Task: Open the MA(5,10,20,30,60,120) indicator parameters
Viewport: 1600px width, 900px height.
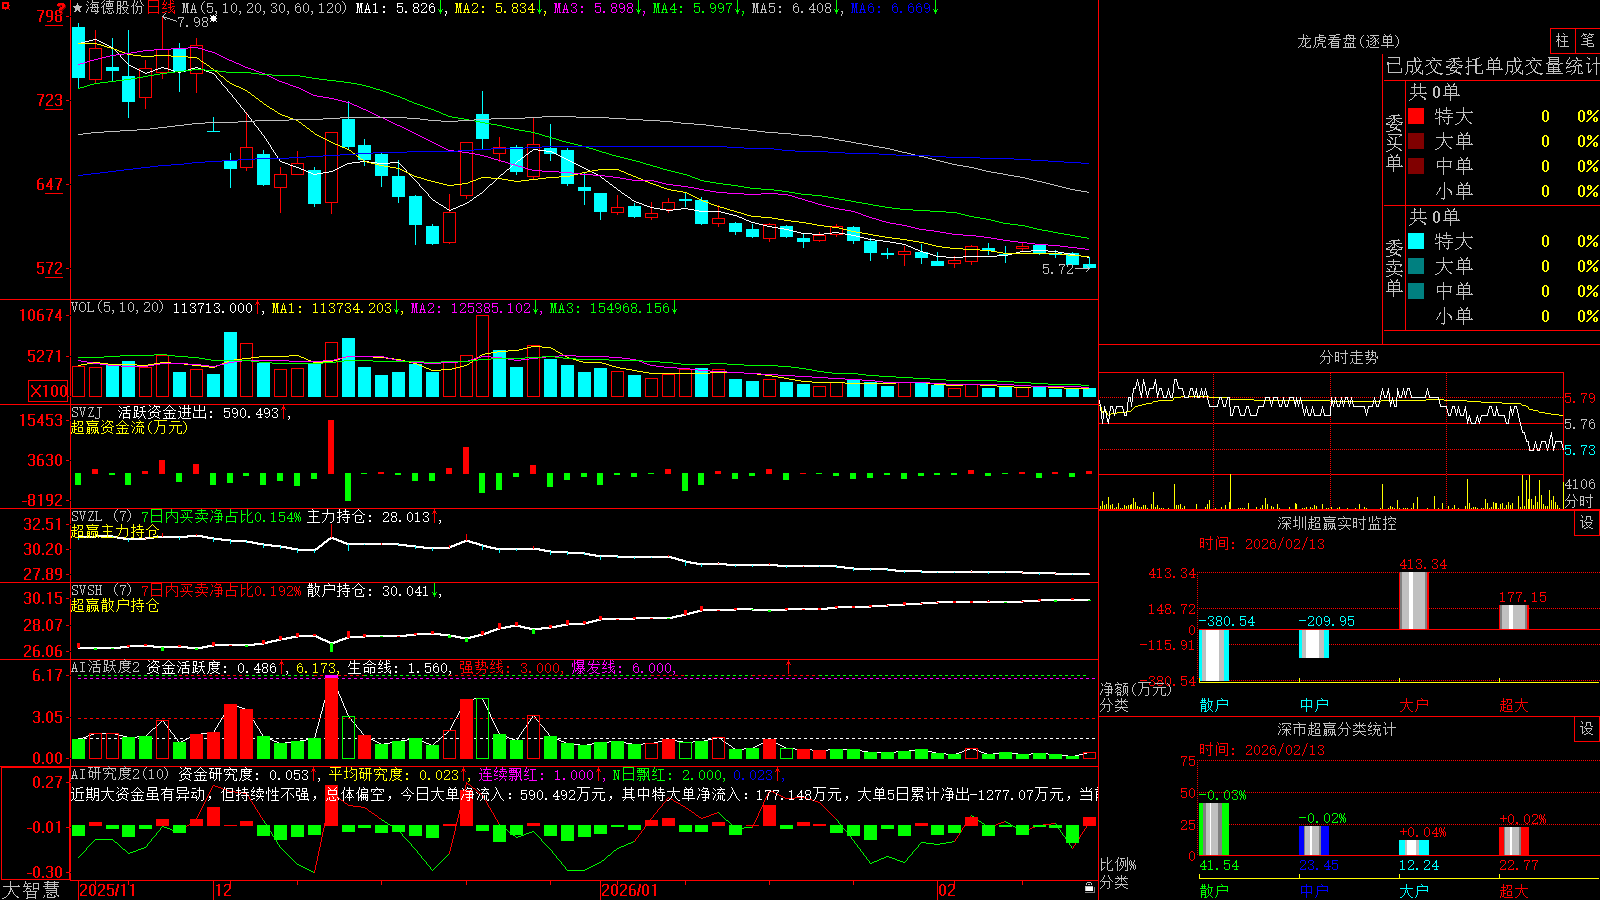Action: tap(264, 8)
